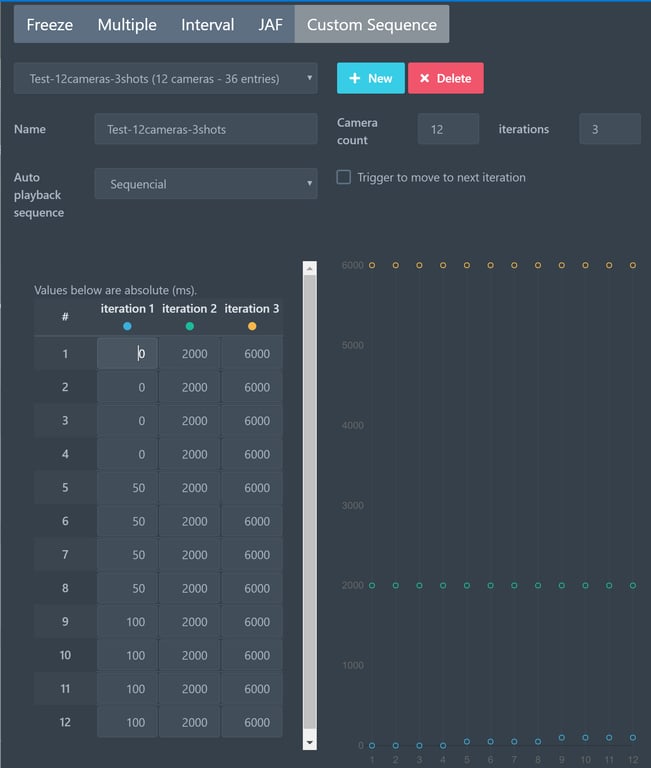651x768 pixels.
Task: Click camera 1 green marker at 2000
Action: click(x=372, y=585)
